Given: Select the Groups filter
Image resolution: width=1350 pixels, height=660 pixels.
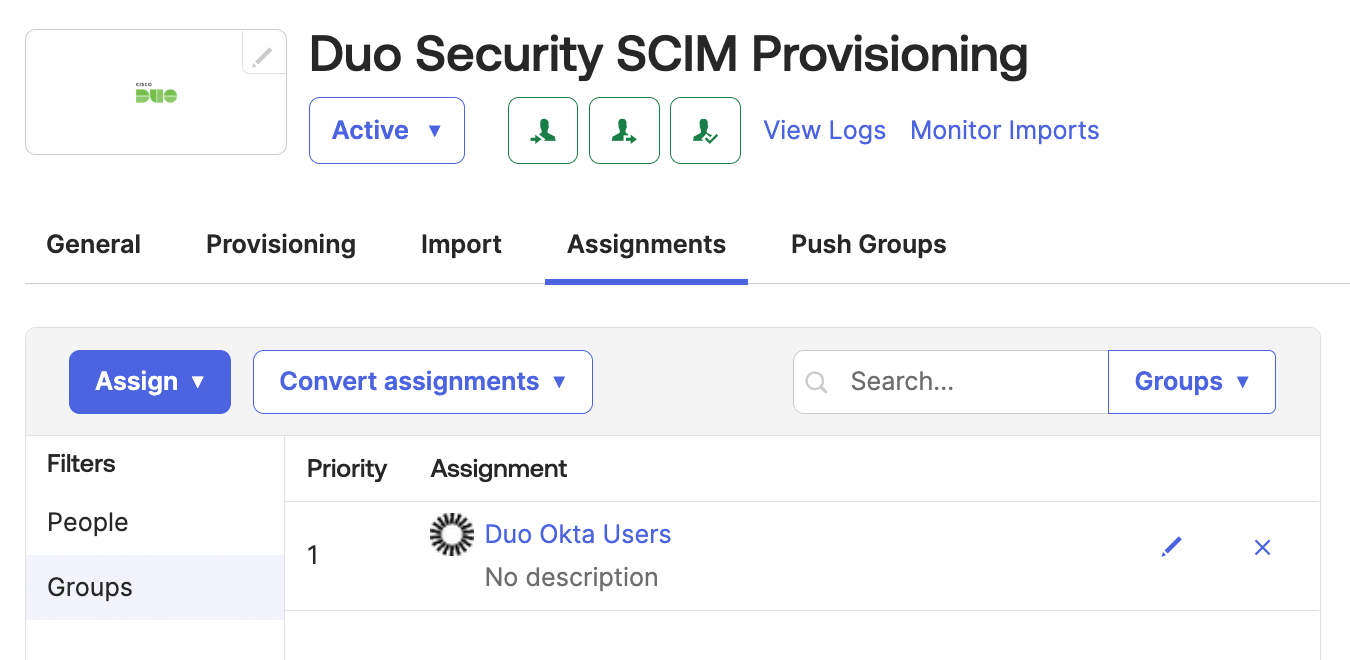Looking at the screenshot, I should 89,587.
